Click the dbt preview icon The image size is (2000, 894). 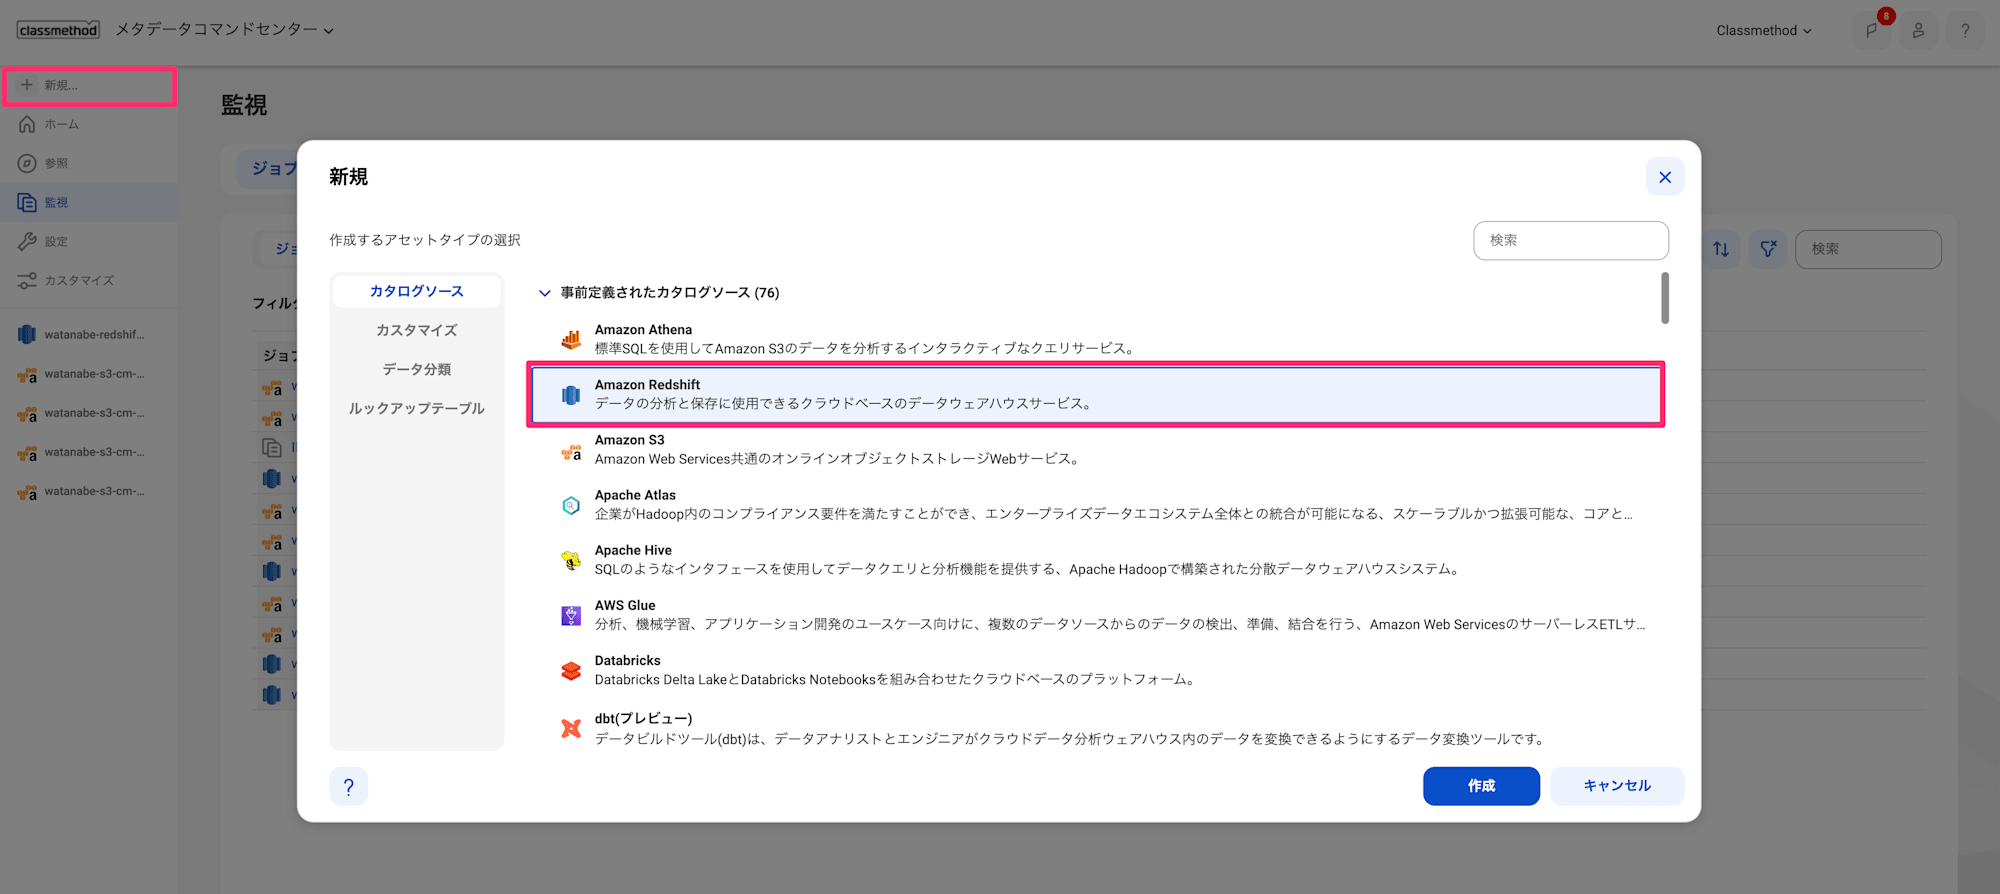(571, 728)
